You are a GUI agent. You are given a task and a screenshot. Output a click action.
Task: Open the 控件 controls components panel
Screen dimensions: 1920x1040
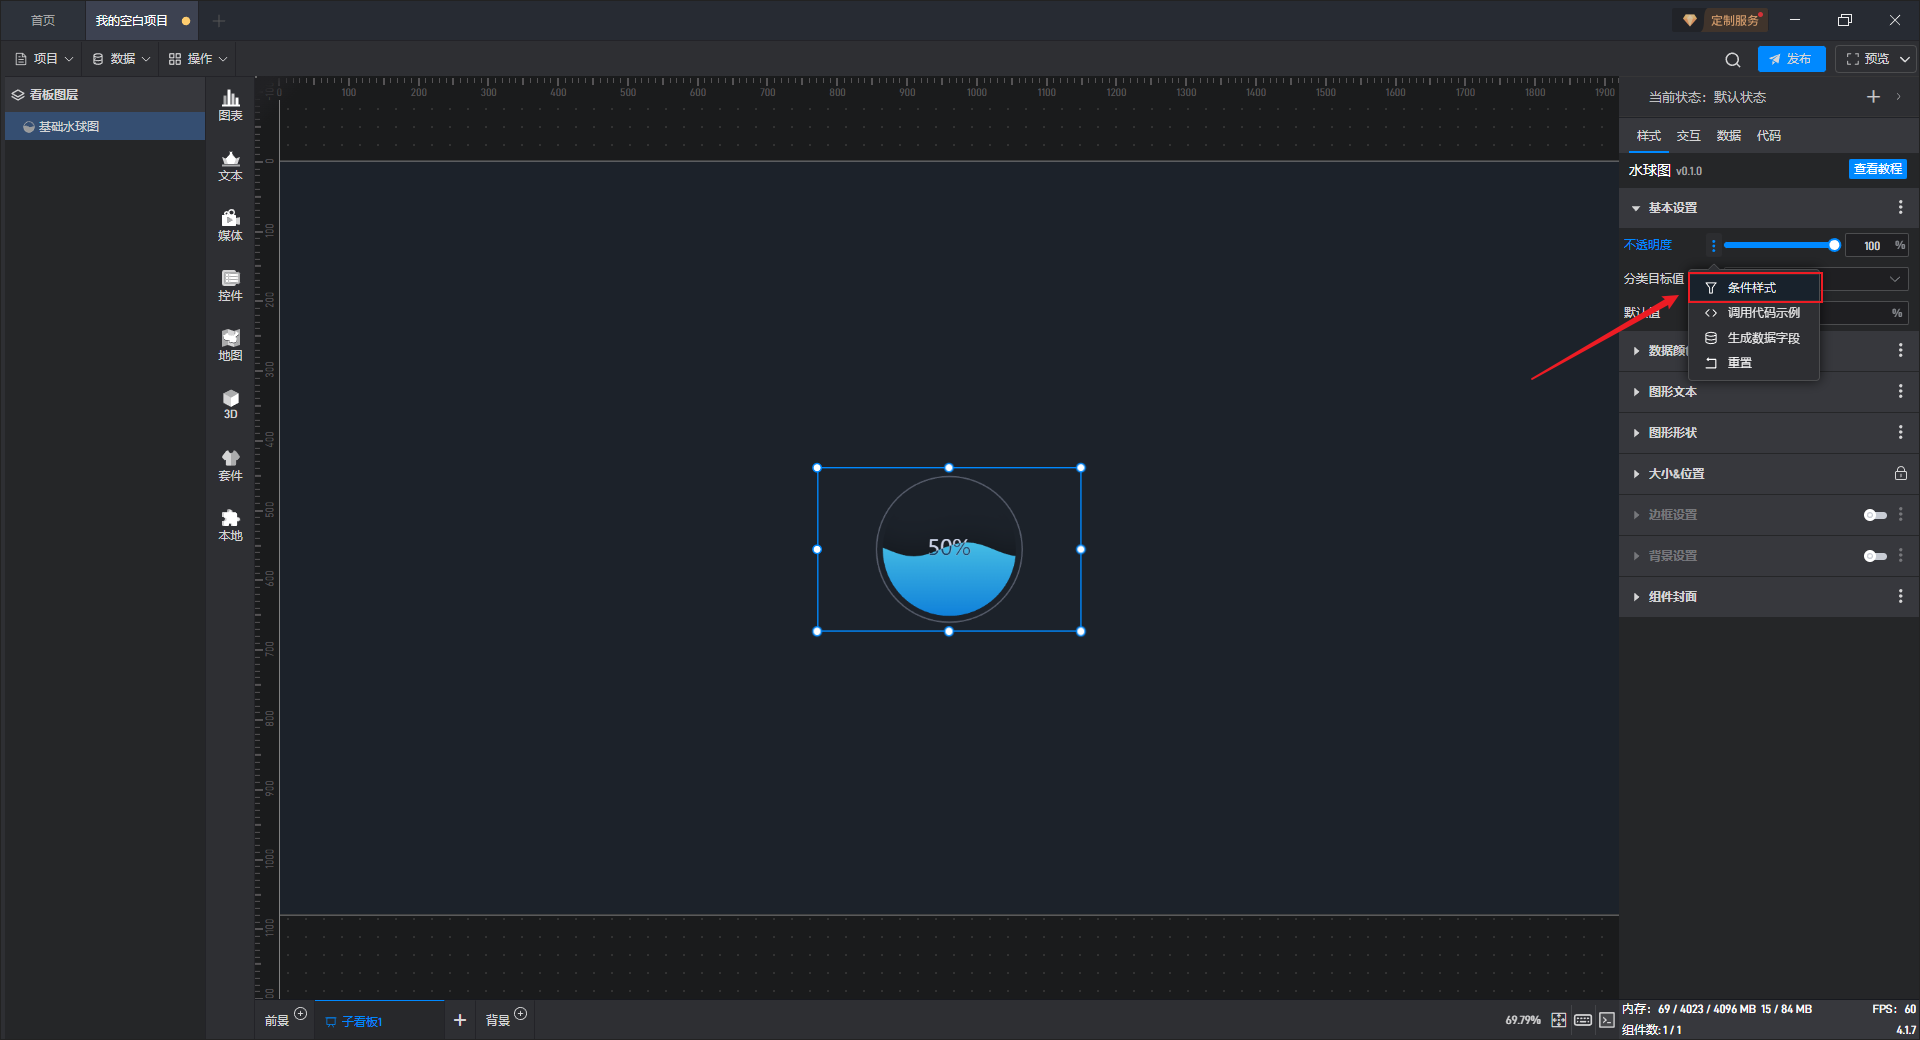coord(230,285)
